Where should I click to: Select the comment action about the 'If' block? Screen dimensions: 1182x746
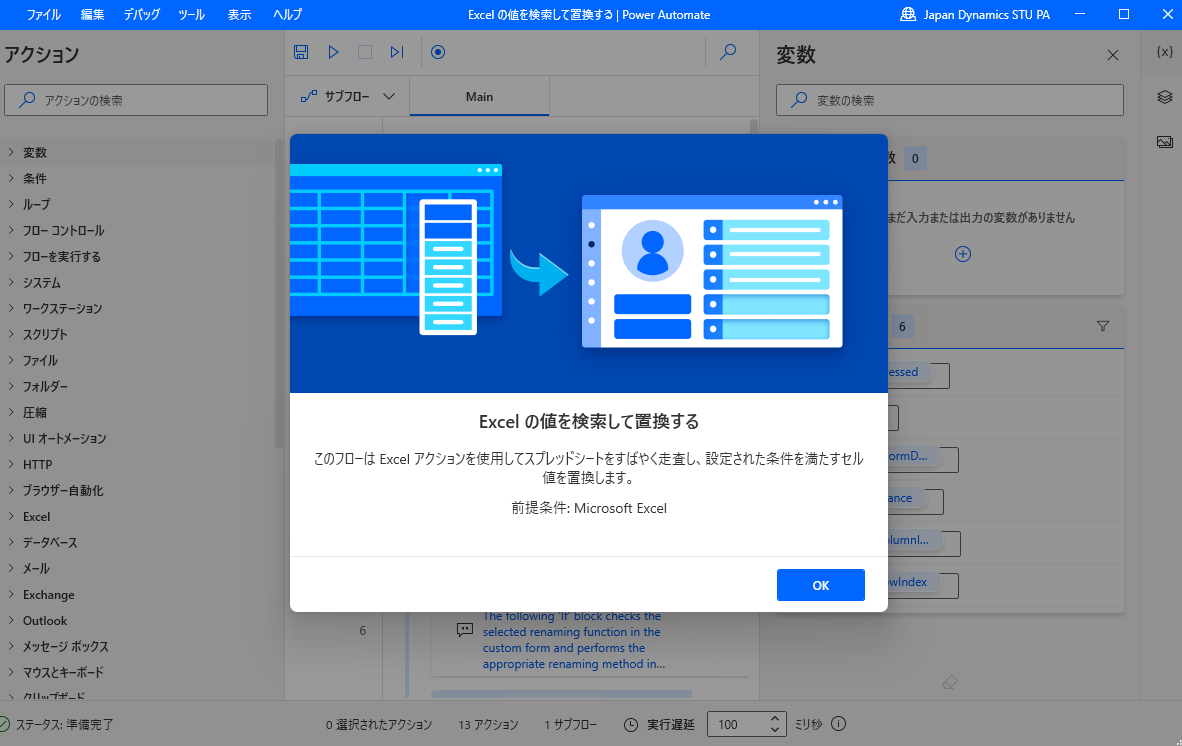(590, 640)
